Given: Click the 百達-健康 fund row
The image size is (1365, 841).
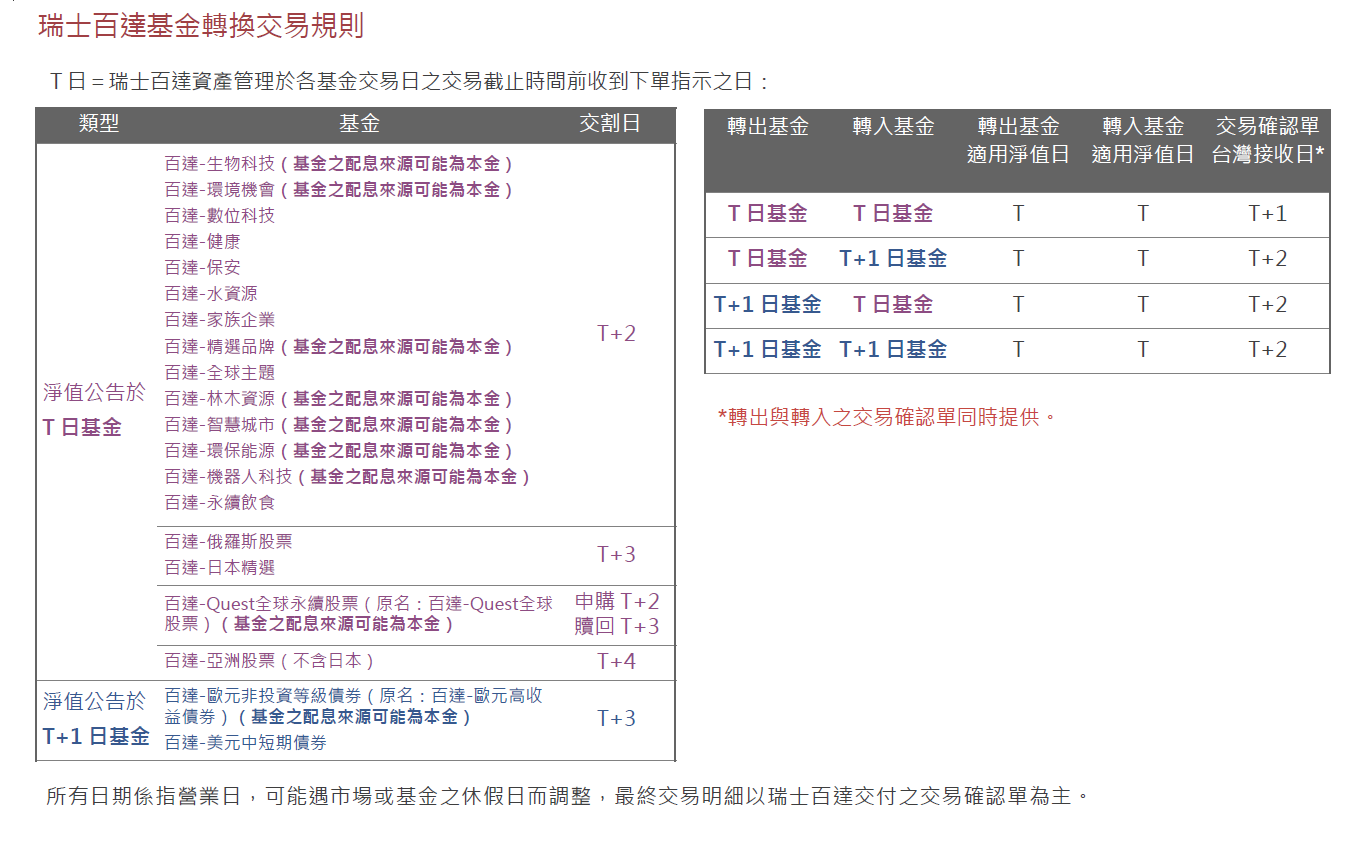Looking at the screenshot, I should [x=202, y=242].
